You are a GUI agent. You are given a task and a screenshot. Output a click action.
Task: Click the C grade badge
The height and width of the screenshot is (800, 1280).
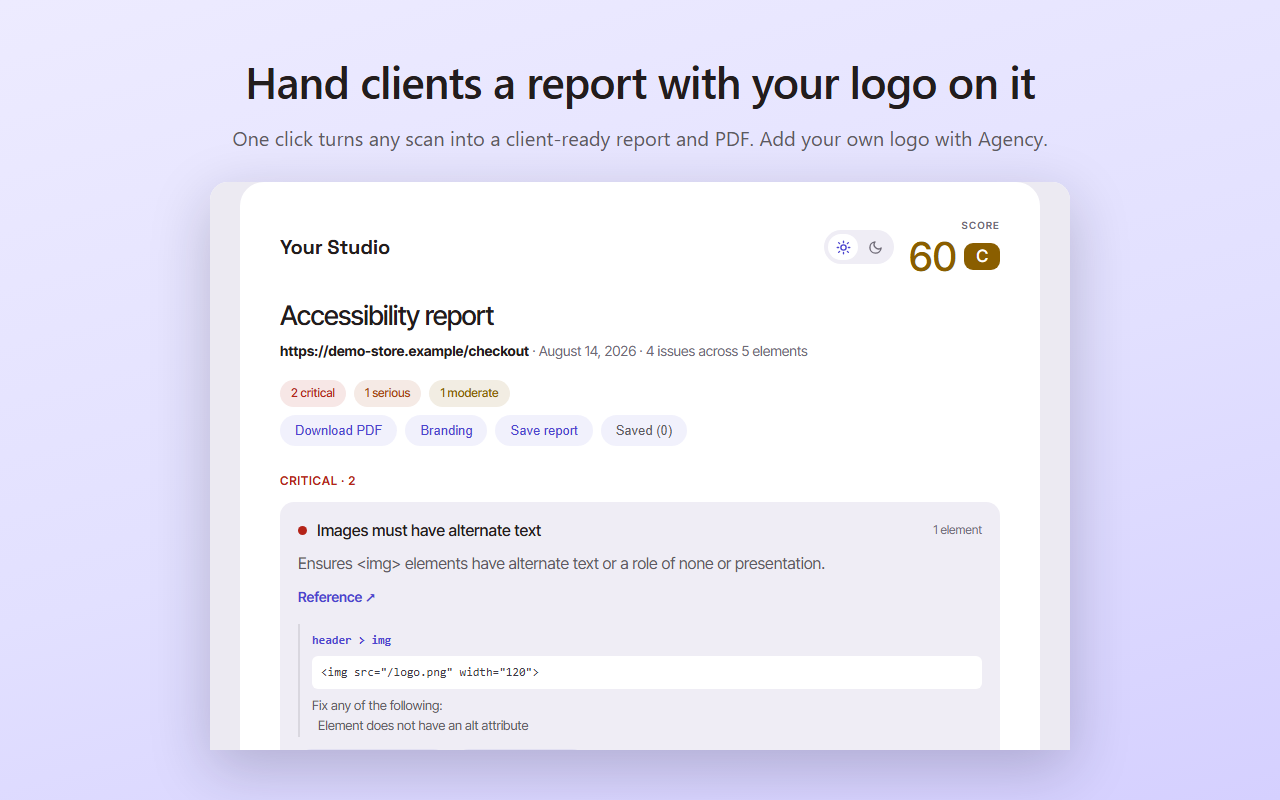pos(982,257)
